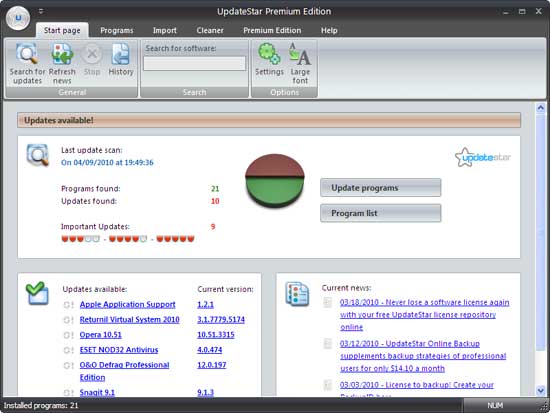
Task: Click importance icon beside ESET NOD32 Antivirus
Action: coord(68,350)
